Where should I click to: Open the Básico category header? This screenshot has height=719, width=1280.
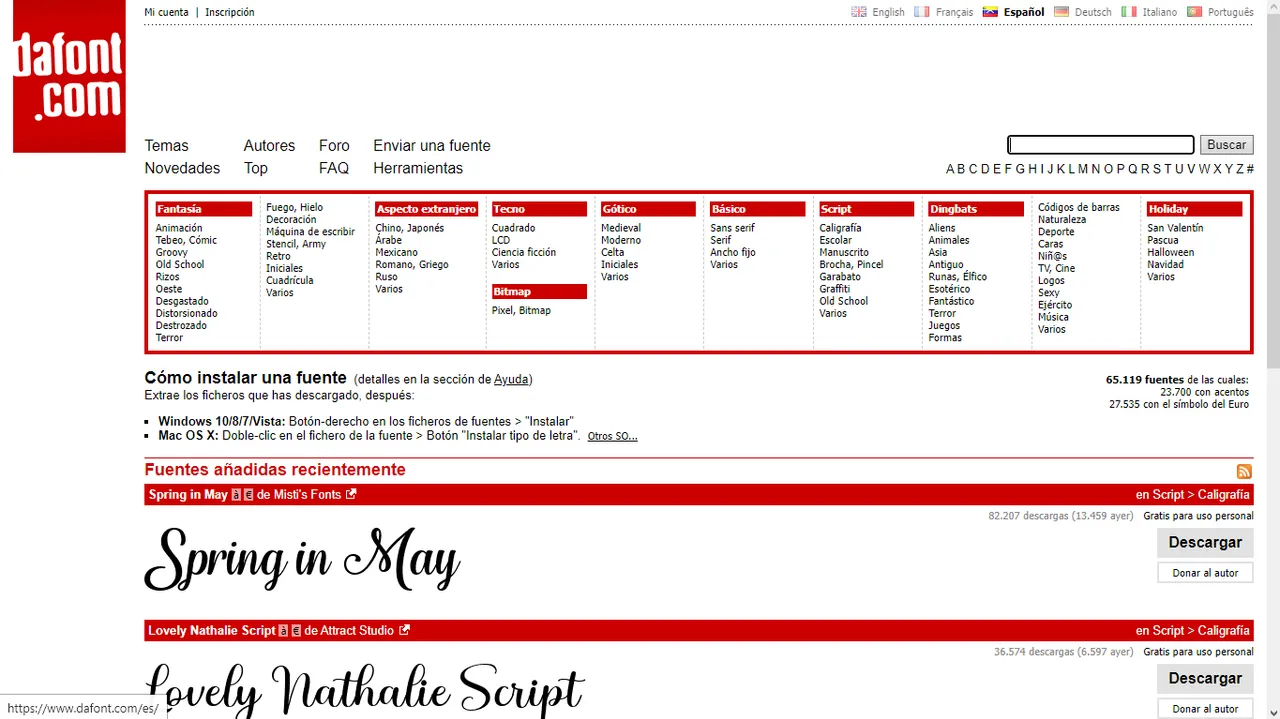tap(757, 209)
